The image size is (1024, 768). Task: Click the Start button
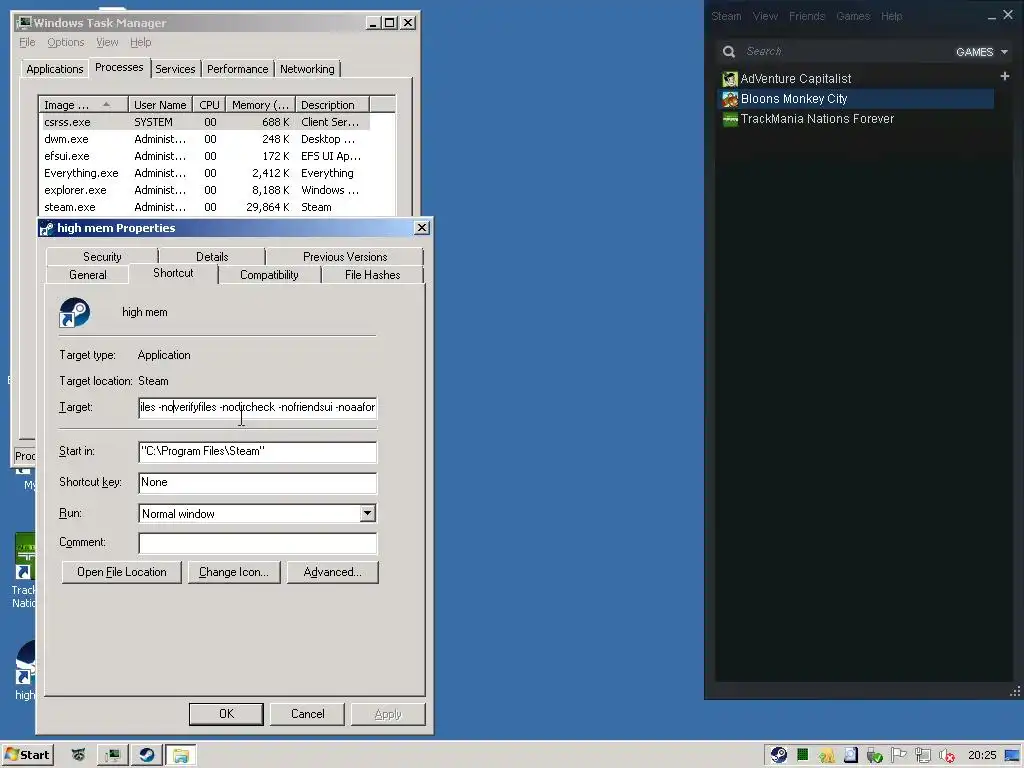pos(27,755)
